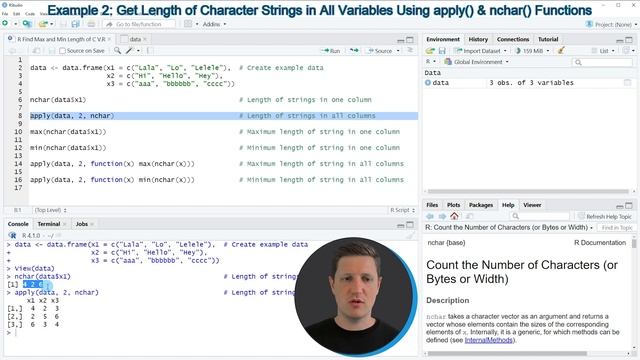Image resolution: width=640 pixels, height=360 pixels.
Task: Open the Project (None) dropdown
Action: click(x=611, y=24)
